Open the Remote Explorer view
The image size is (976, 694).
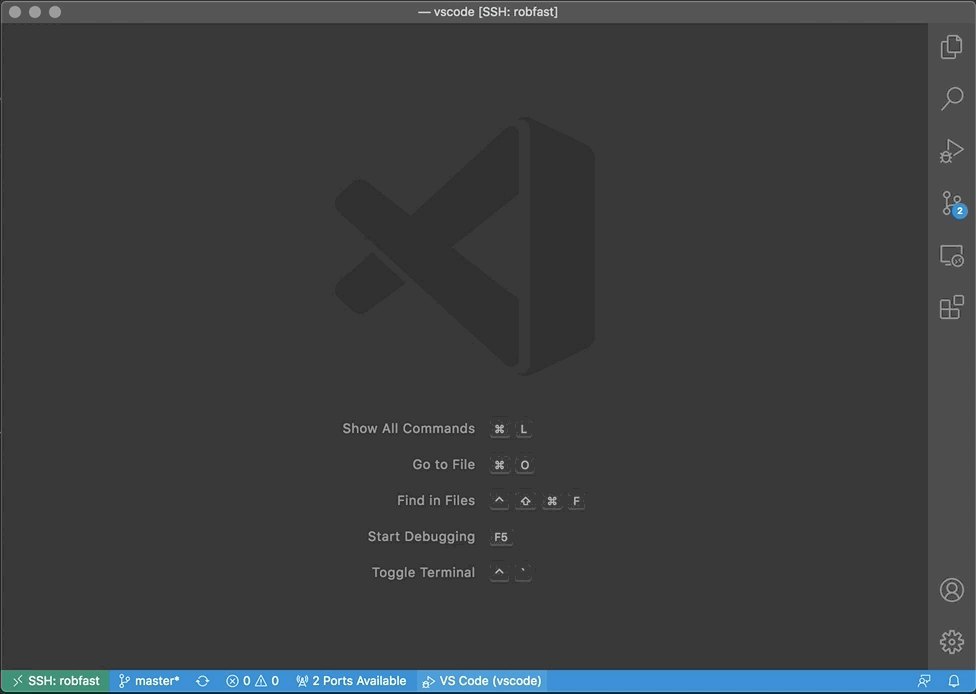click(x=951, y=256)
